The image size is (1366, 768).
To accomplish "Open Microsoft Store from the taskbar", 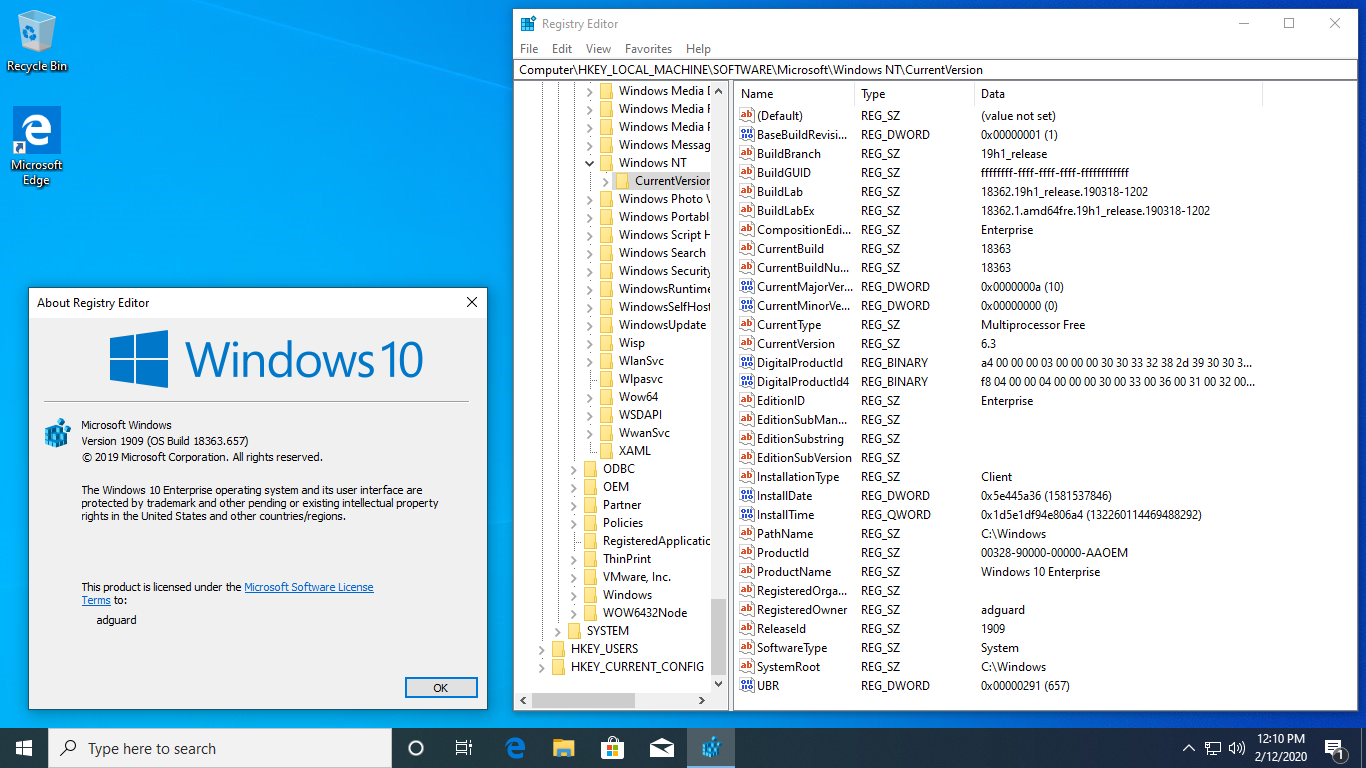I will tap(612, 748).
